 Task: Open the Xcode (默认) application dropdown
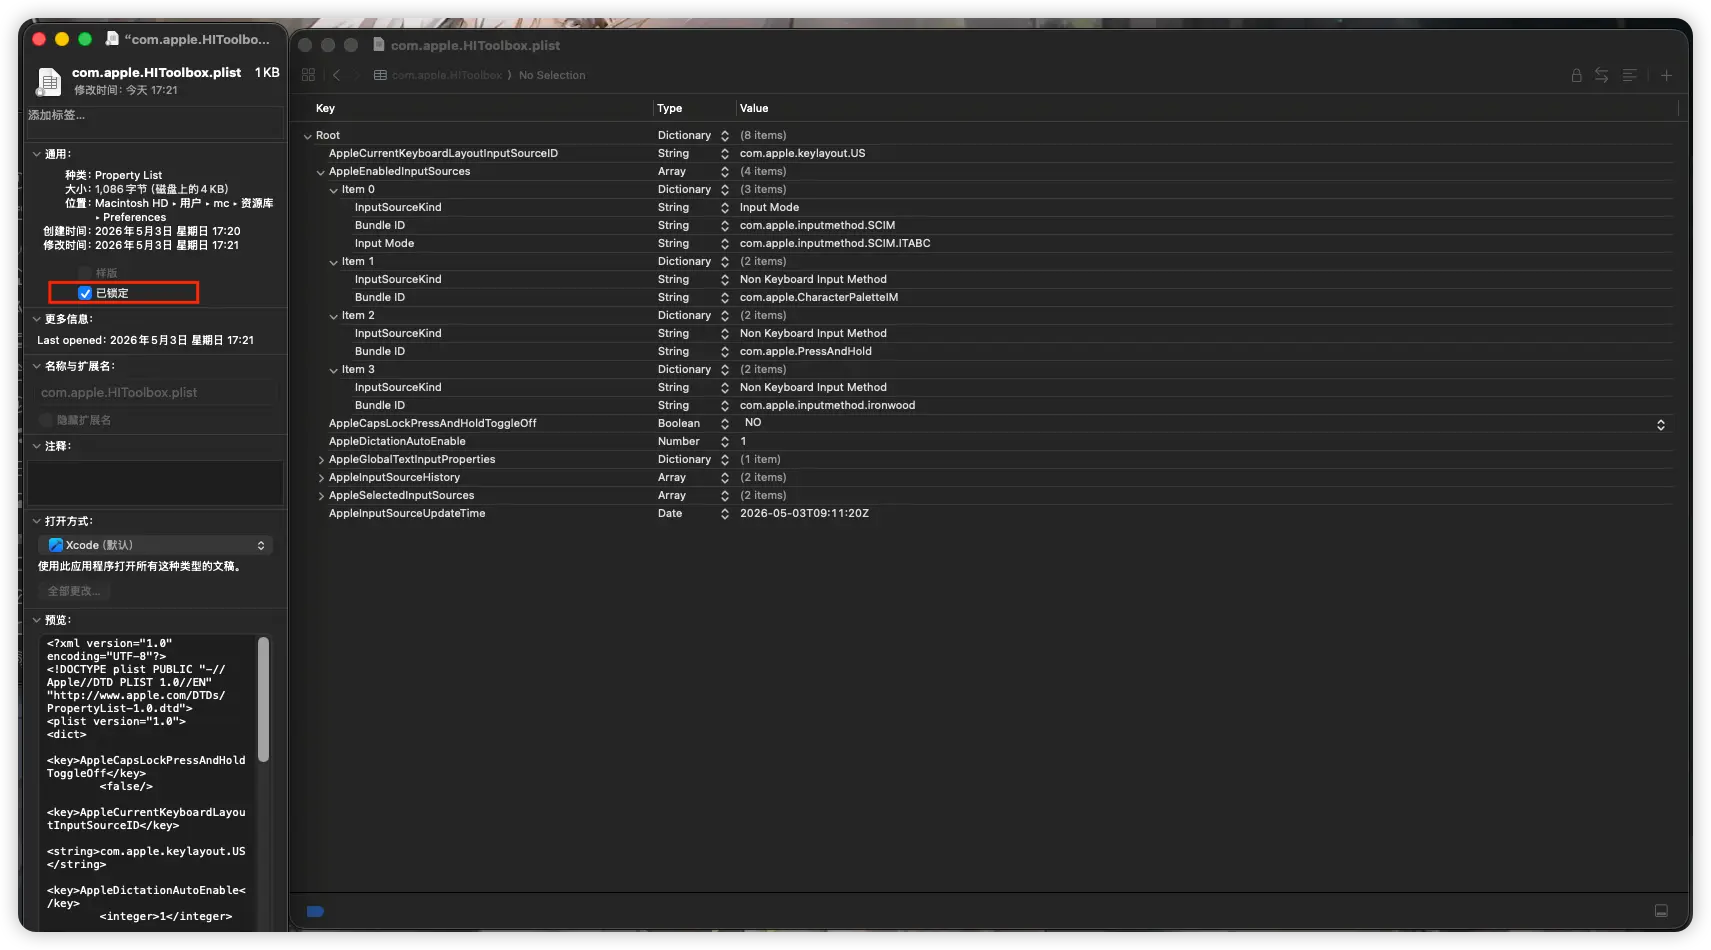click(x=156, y=545)
